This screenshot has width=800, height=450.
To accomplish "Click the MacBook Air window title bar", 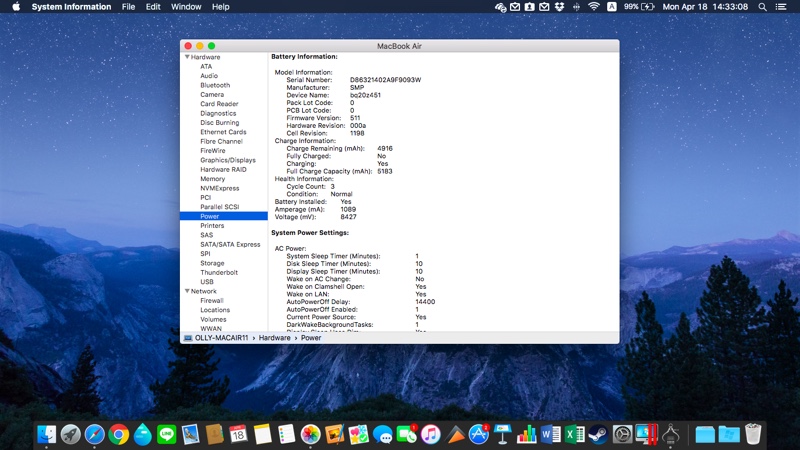I will (x=399, y=46).
